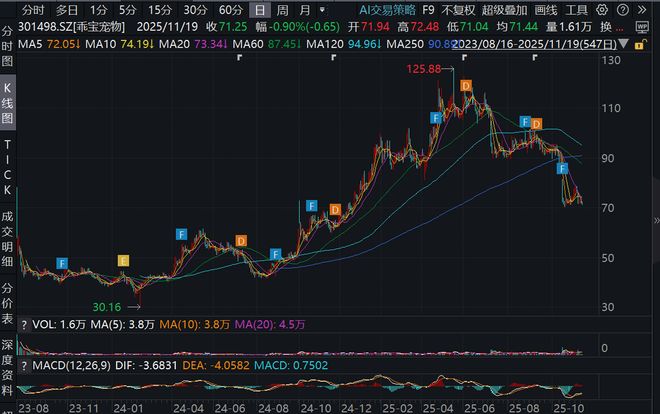The width and height of the screenshot is (660, 414).
Task: Click the DEA: -4.0582 value
Action: 216,366
